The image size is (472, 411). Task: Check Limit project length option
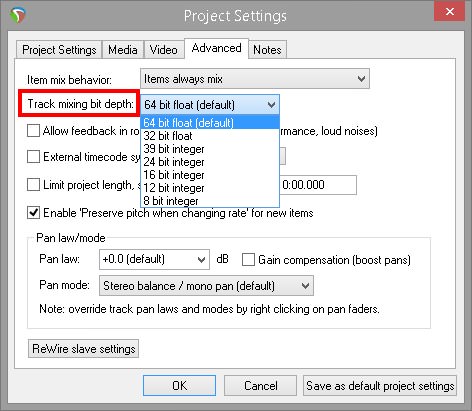point(33,185)
